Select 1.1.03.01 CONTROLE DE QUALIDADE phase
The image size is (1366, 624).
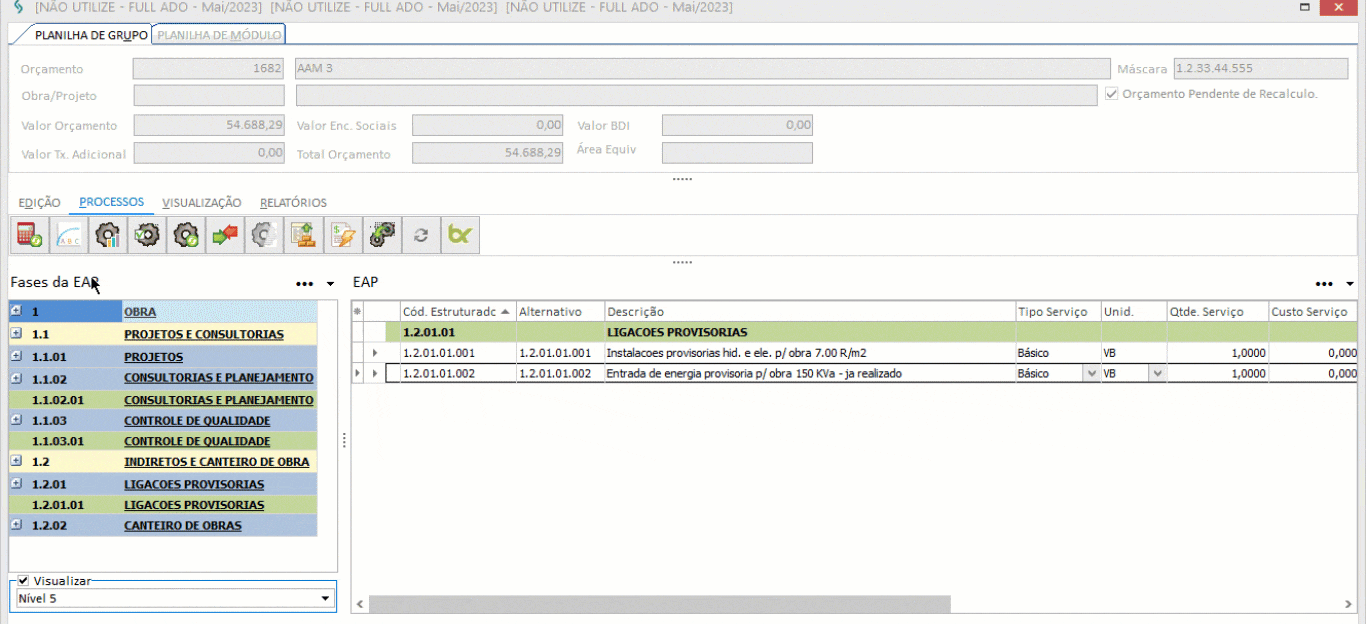point(197,441)
